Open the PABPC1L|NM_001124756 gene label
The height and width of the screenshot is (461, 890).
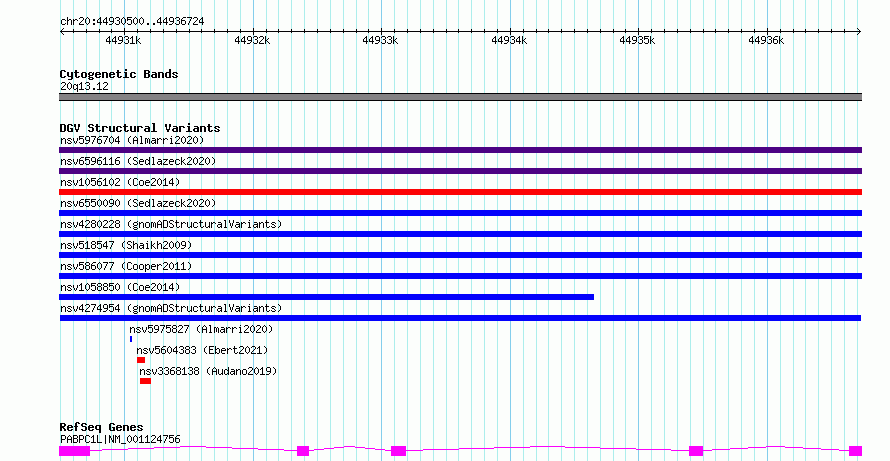coord(120,439)
